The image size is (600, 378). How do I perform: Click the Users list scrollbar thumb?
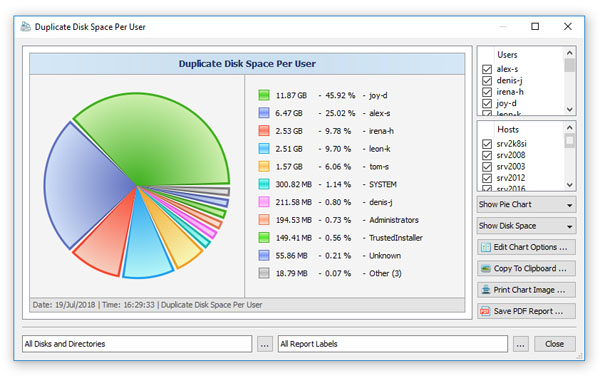(x=569, y=65)
